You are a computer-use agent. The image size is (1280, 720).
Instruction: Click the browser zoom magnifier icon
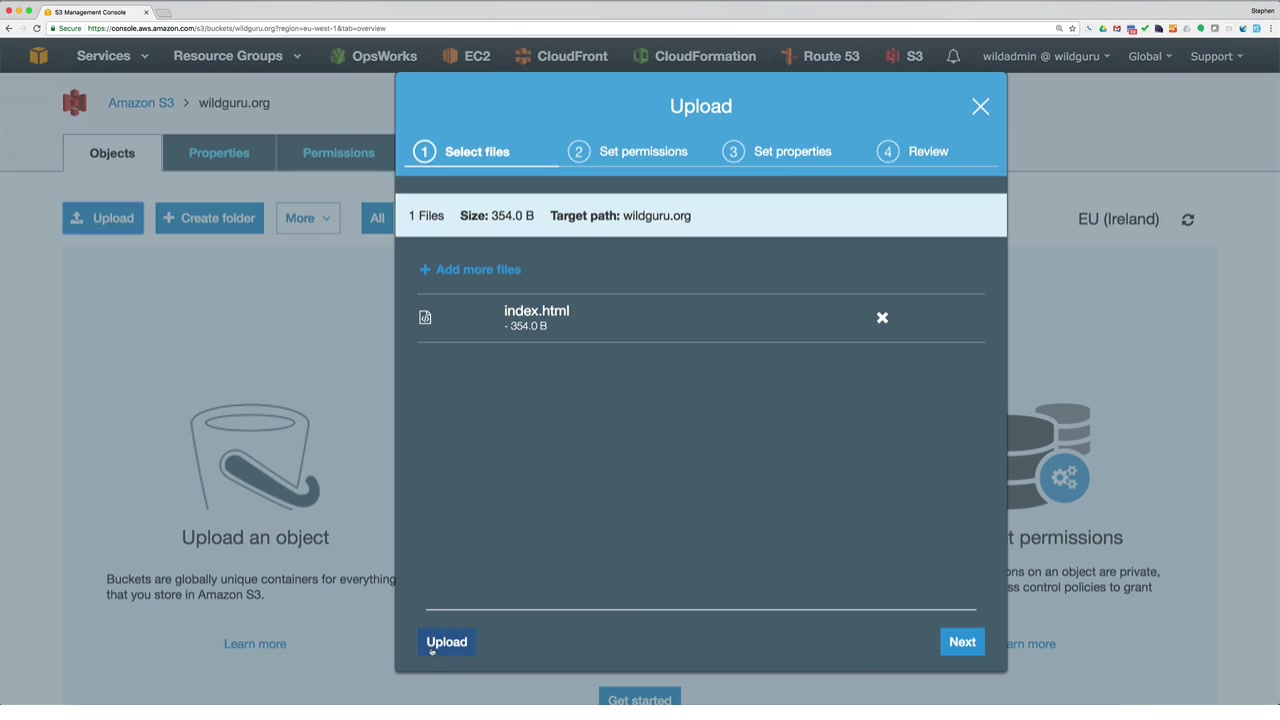point(1059,28)
